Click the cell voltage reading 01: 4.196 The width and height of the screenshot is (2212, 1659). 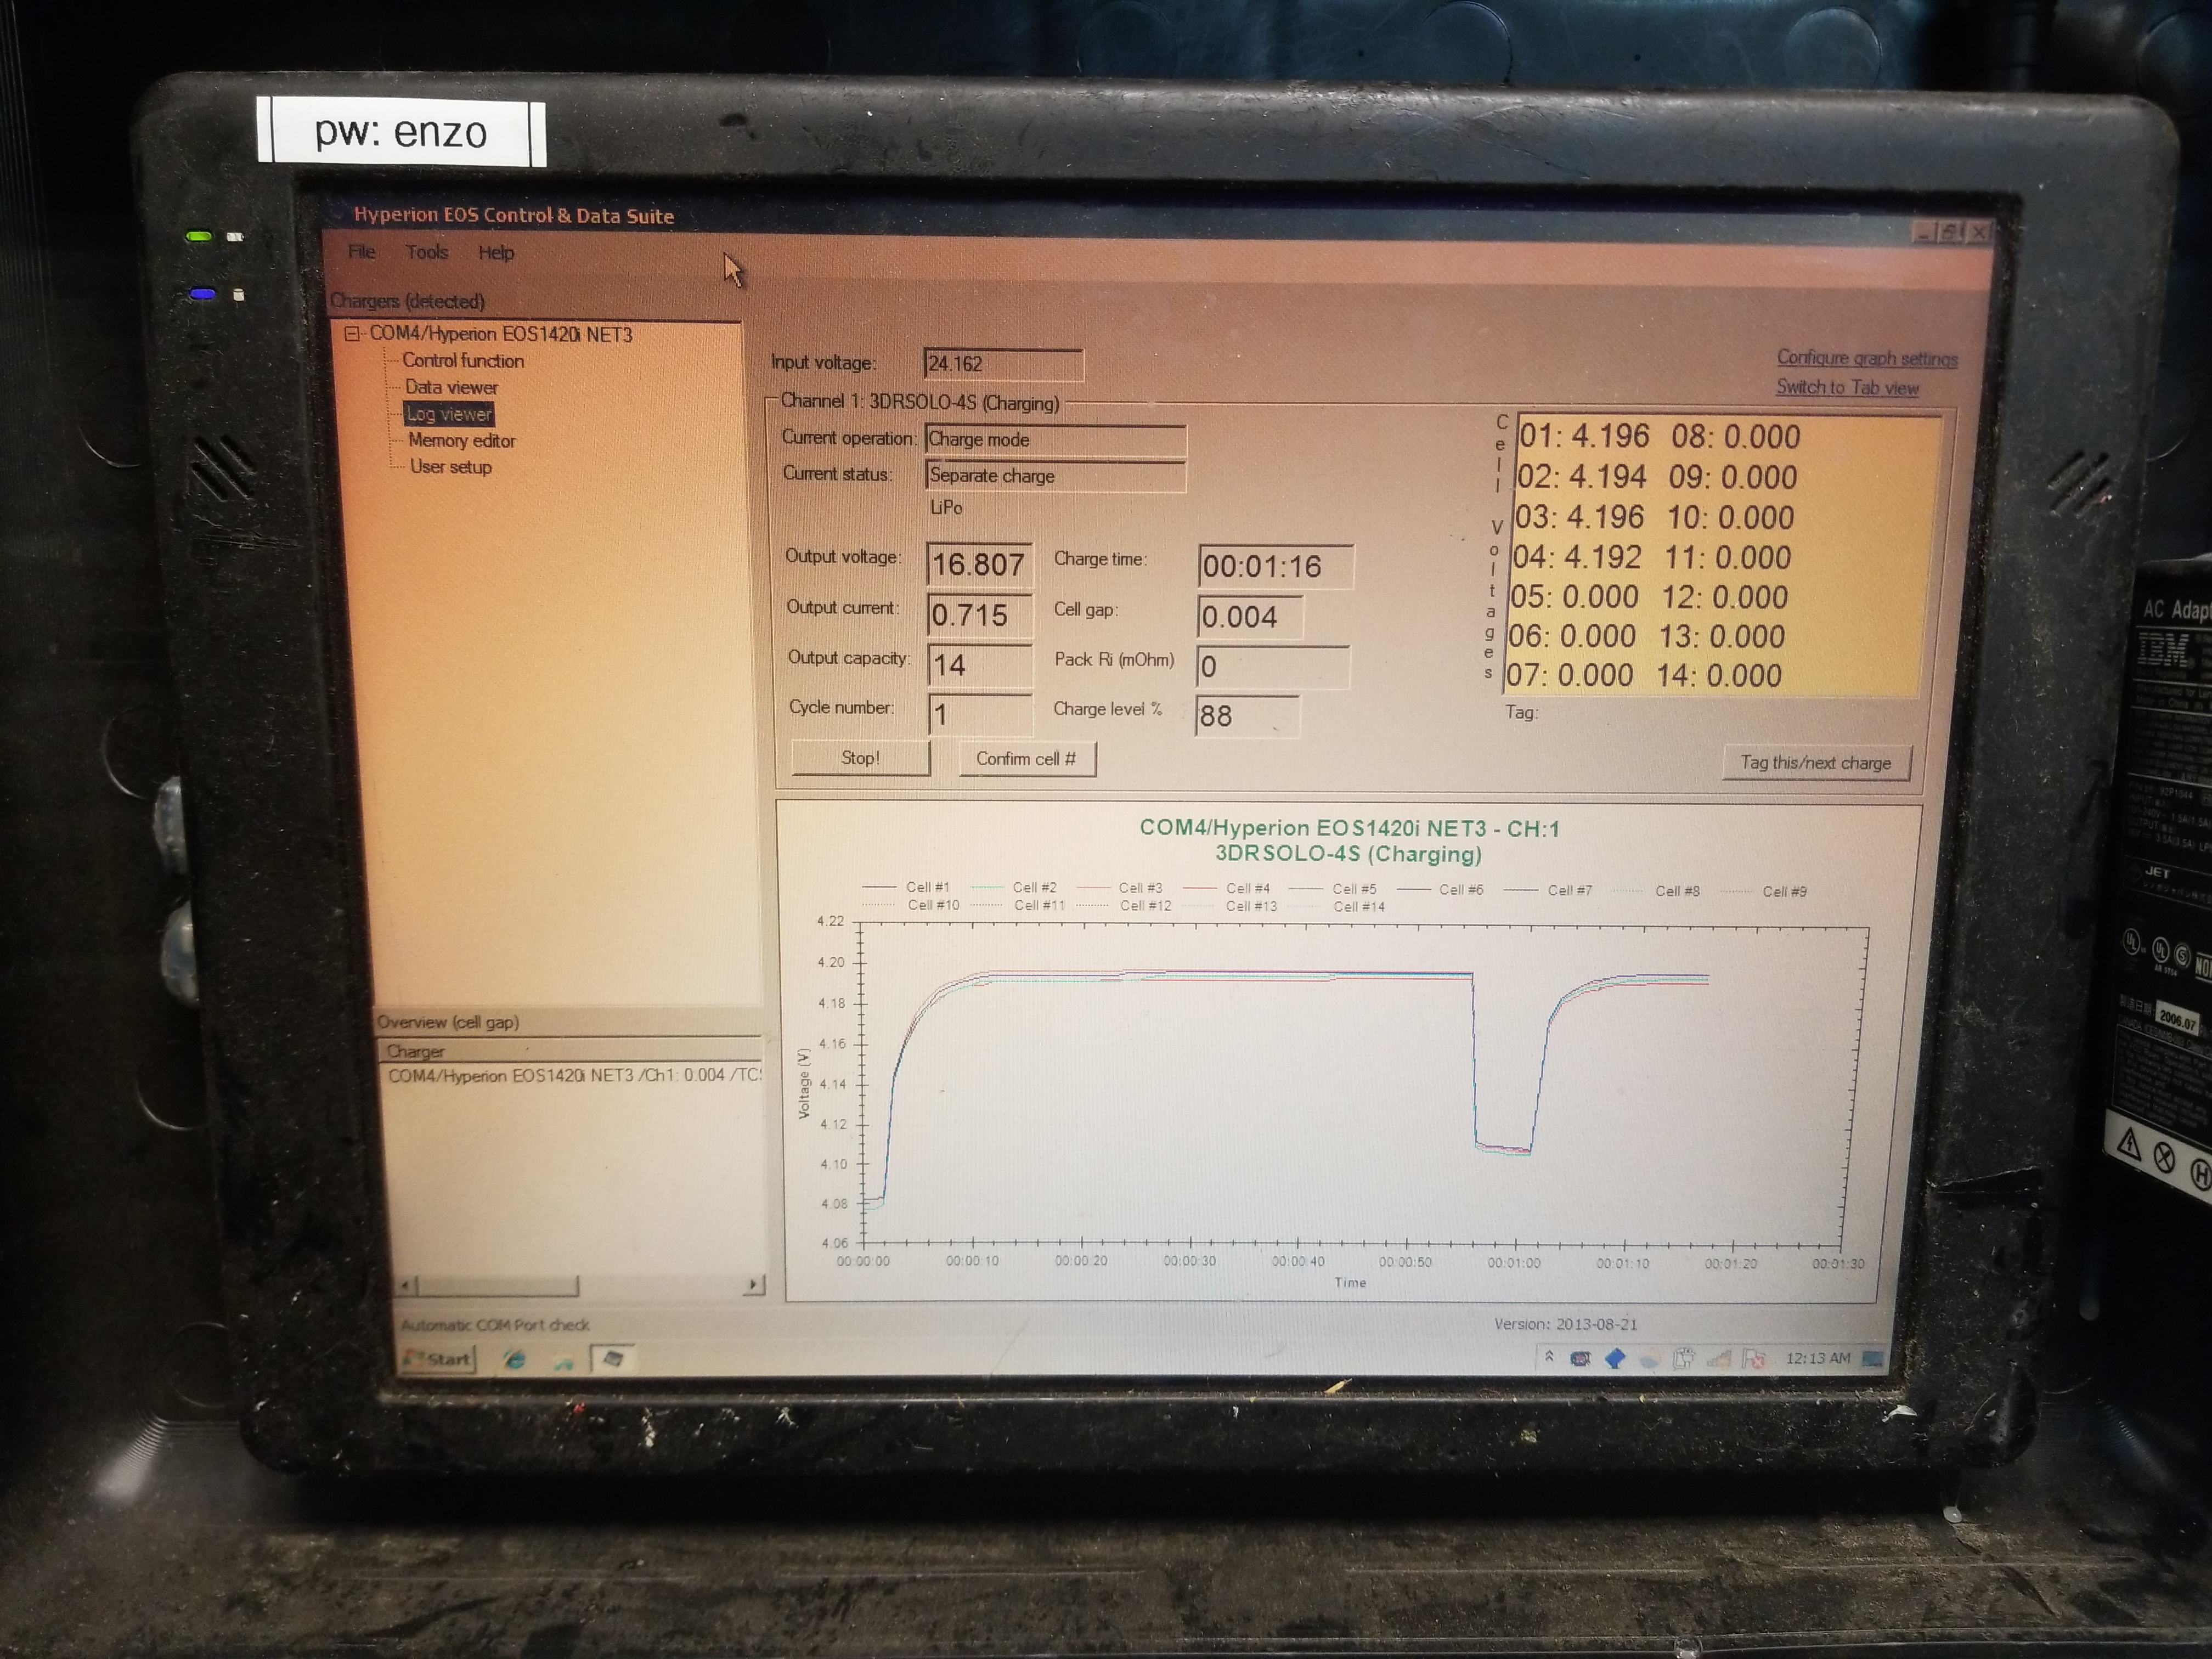pos(1584,436)
